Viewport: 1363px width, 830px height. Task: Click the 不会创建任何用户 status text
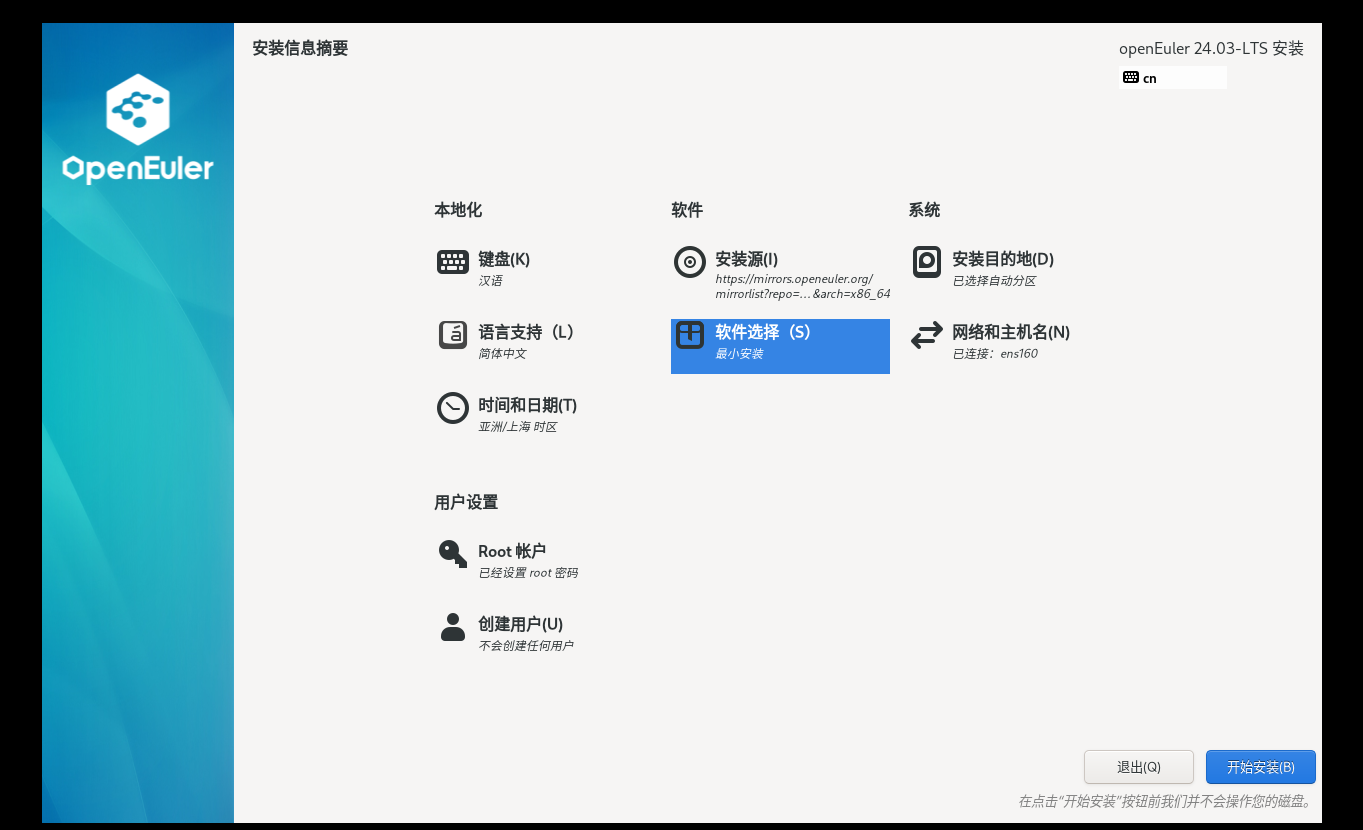(x=526, y=646)
